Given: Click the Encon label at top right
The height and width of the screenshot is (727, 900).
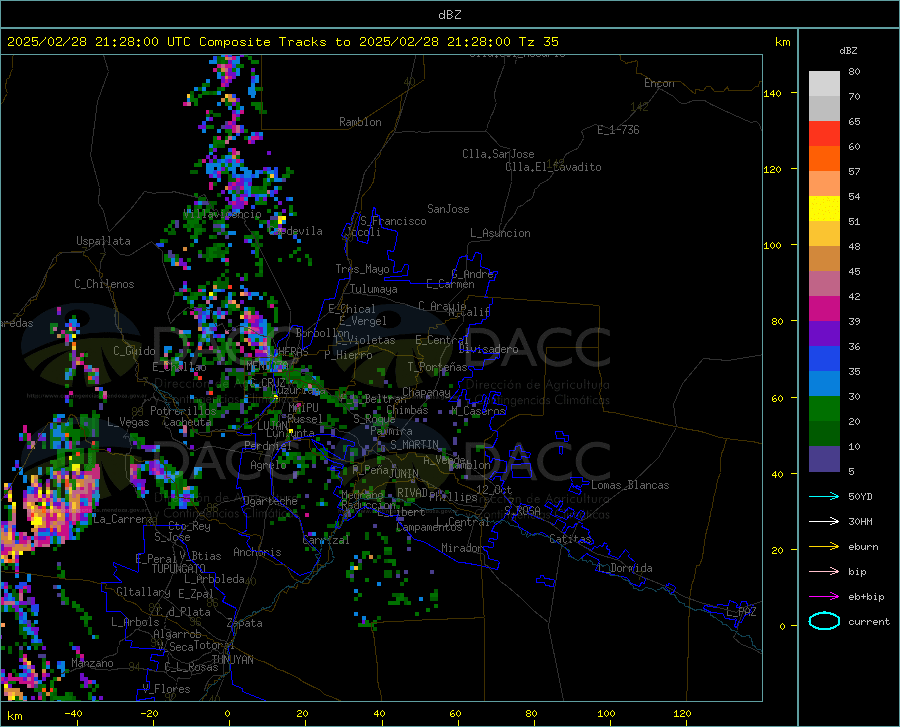Looking at the screenshot, I should pos(659,83).
